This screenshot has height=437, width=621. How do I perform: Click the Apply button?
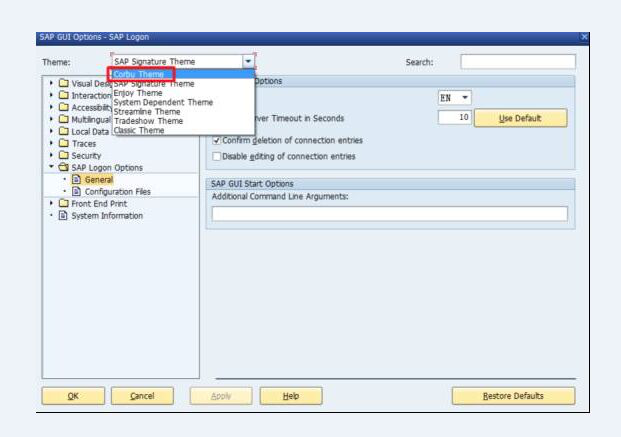(221, 396)
